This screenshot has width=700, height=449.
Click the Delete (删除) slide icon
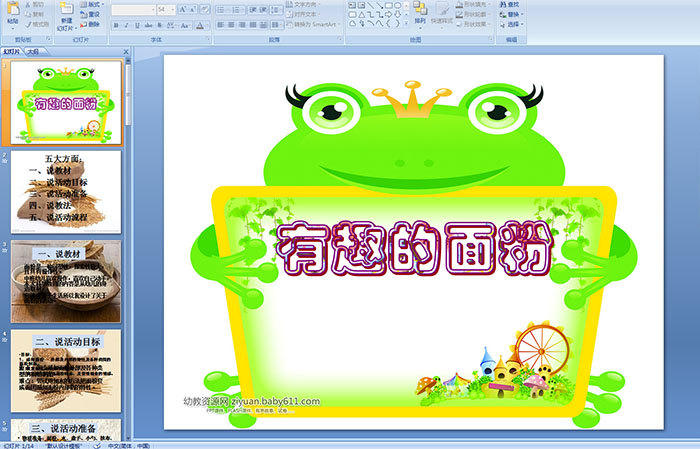pos(83,24)
